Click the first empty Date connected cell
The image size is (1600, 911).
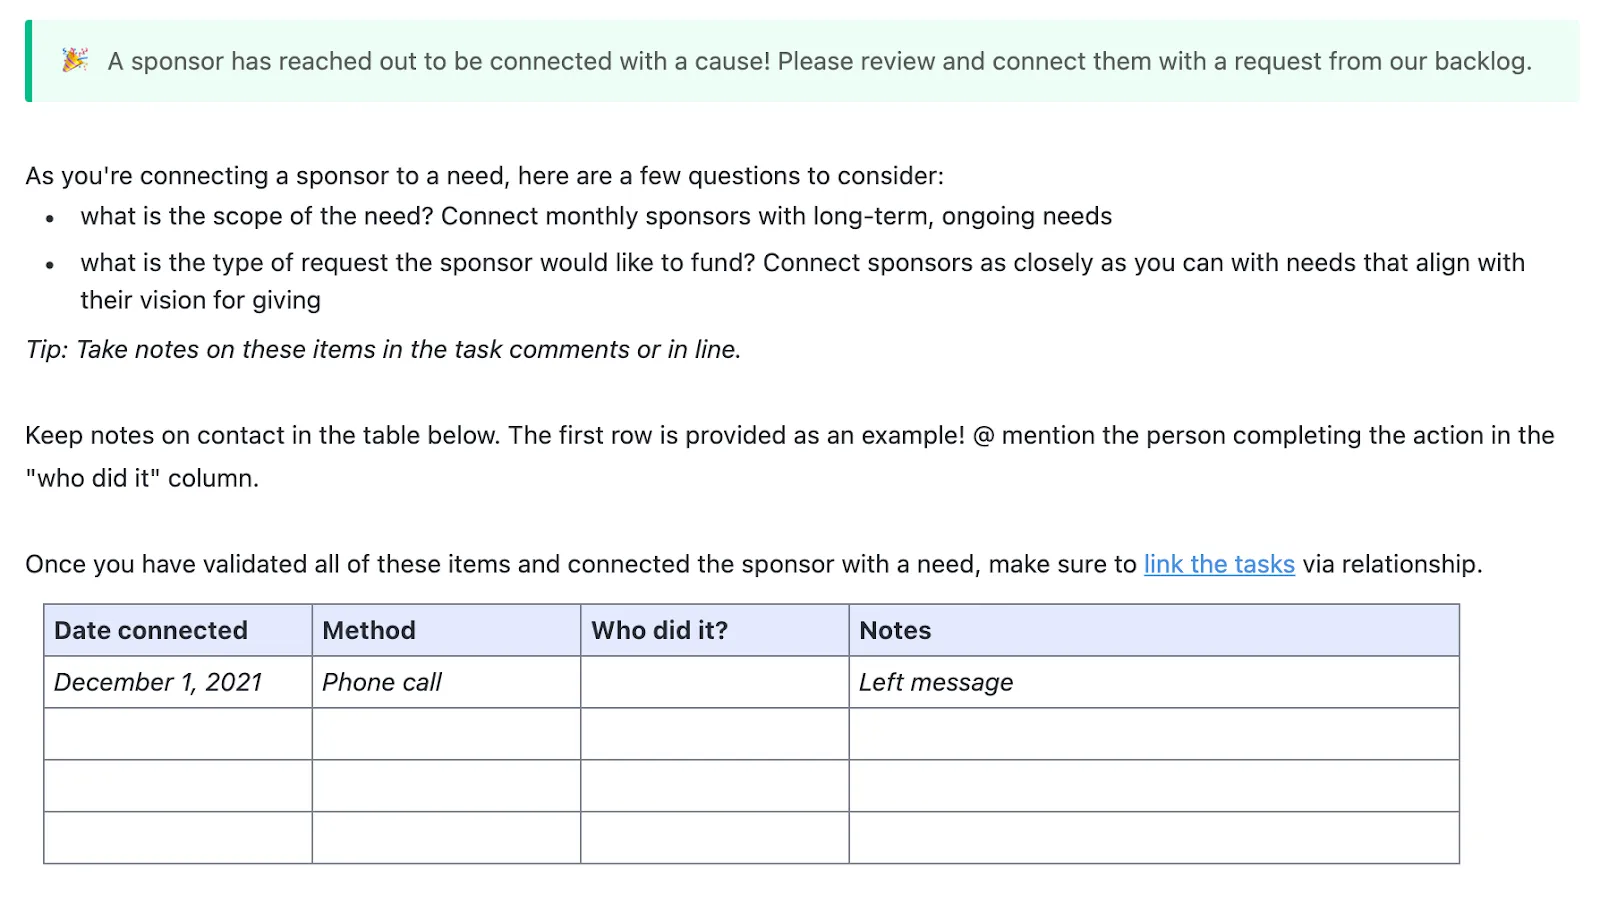click(x=178, y=734)
